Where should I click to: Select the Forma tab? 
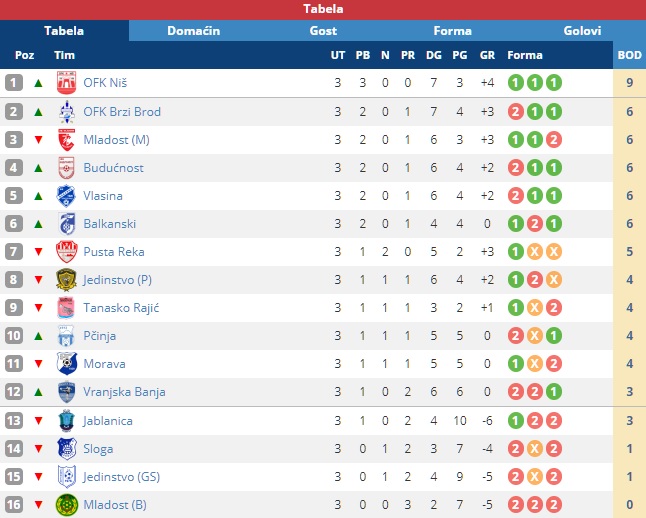click(452, 31)
